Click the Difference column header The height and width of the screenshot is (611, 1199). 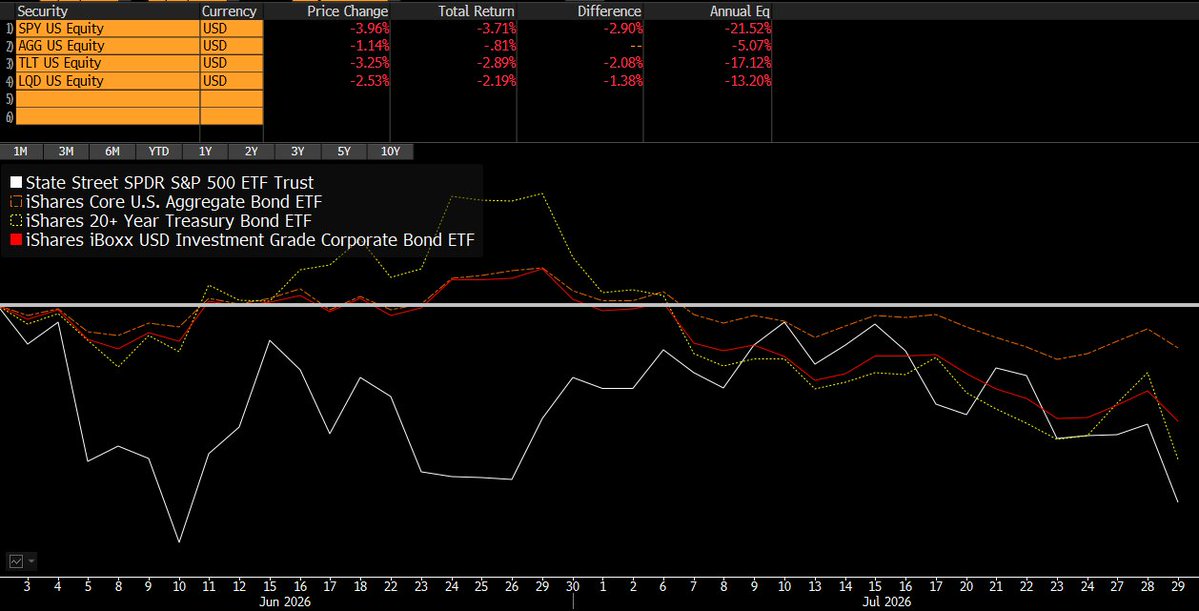[609, 11]
